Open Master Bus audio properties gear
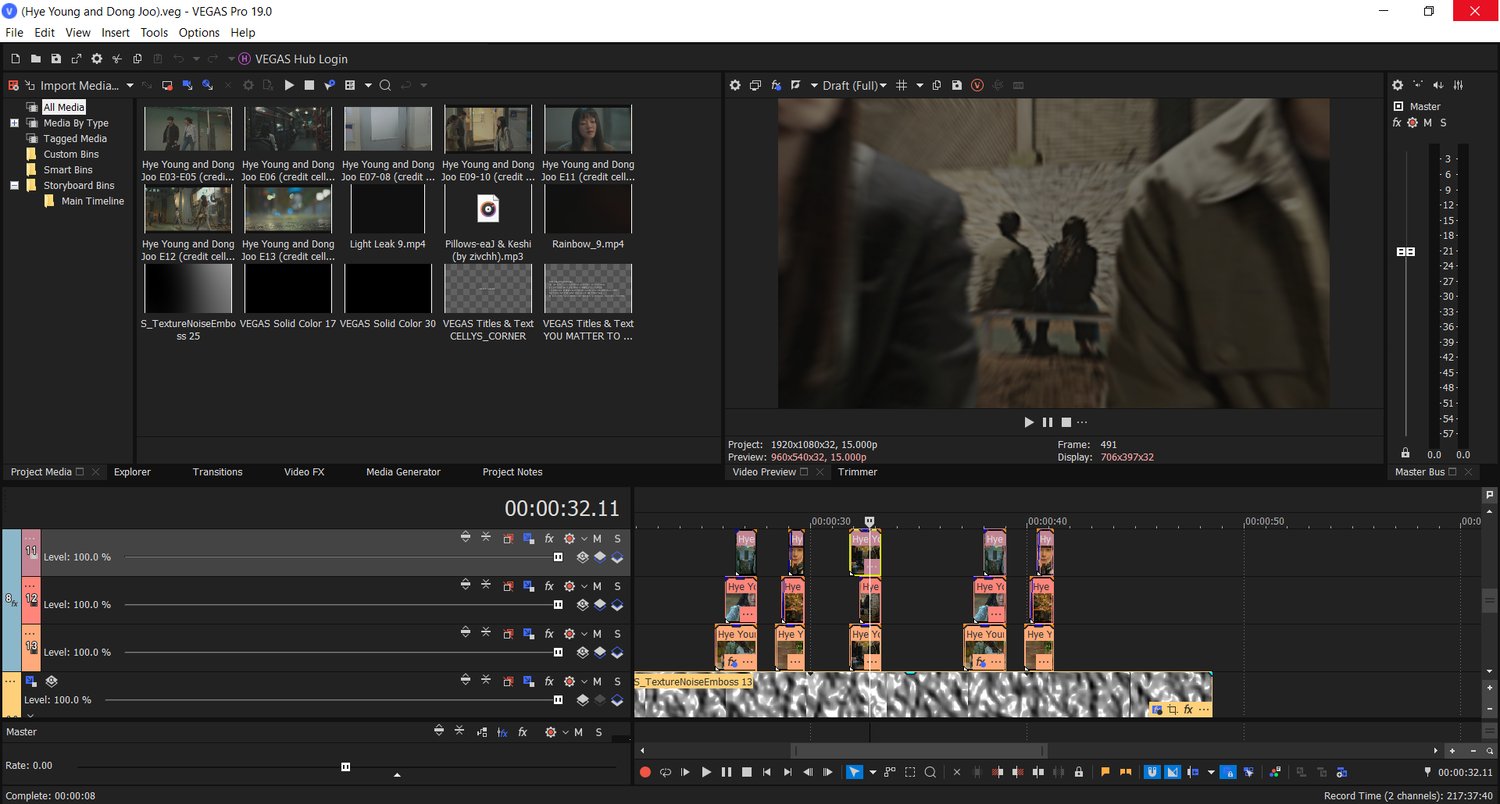Screen dimensions: 1500x804 tap(1398, 85)
